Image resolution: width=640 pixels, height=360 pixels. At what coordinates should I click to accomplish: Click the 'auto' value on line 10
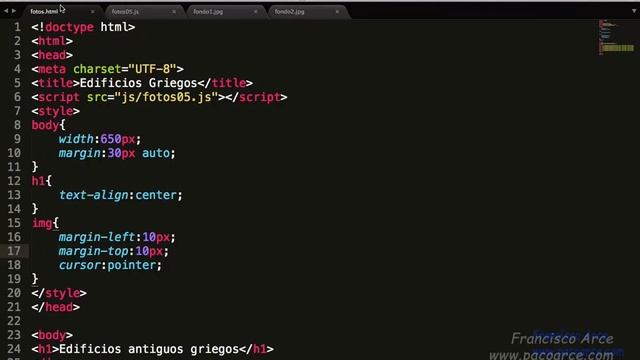156,153
